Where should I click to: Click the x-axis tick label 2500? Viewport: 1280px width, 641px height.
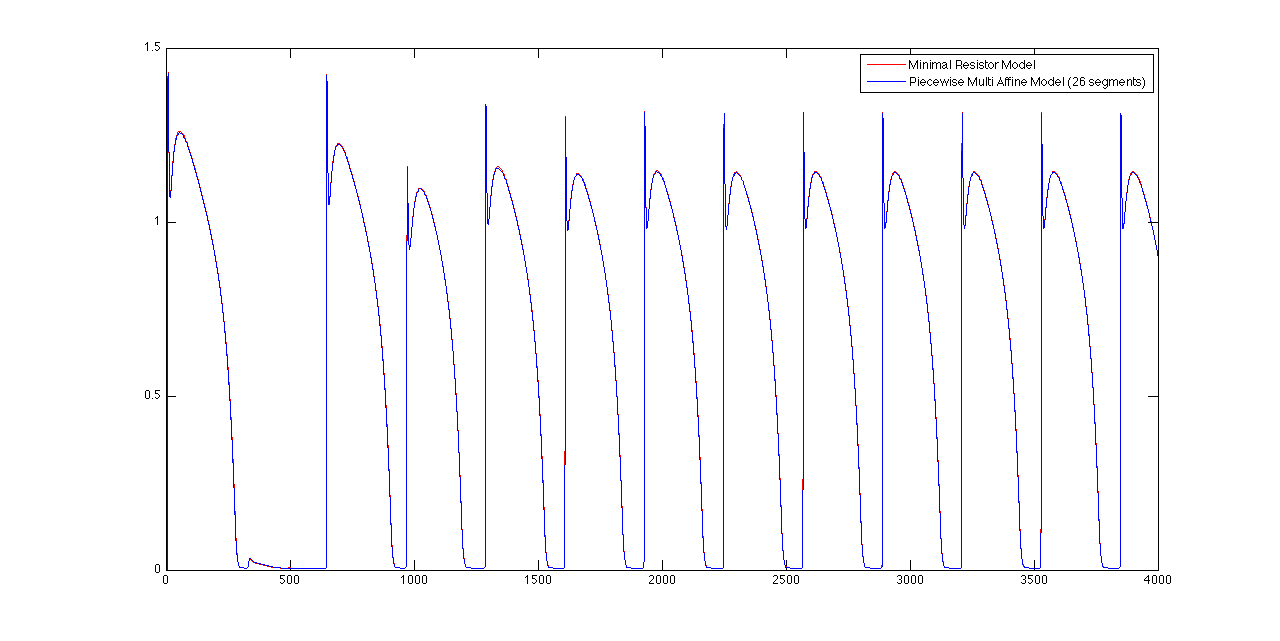click(786, 580)
